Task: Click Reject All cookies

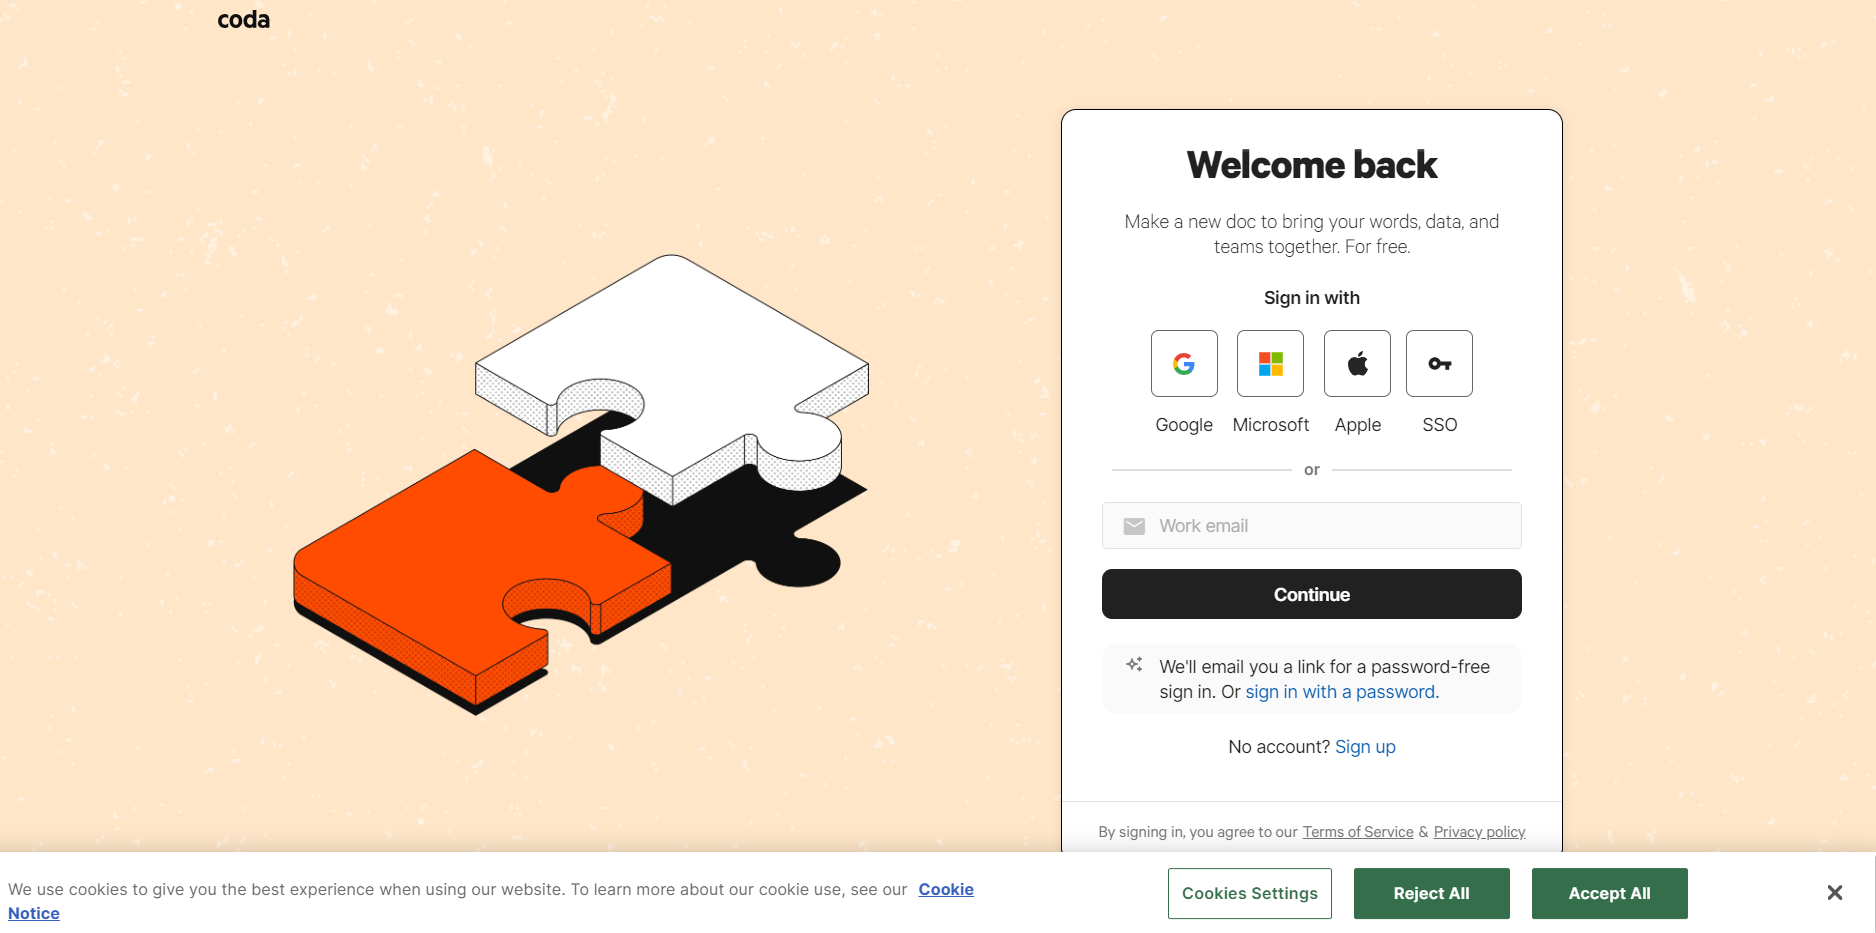Action: (1431, 894)
